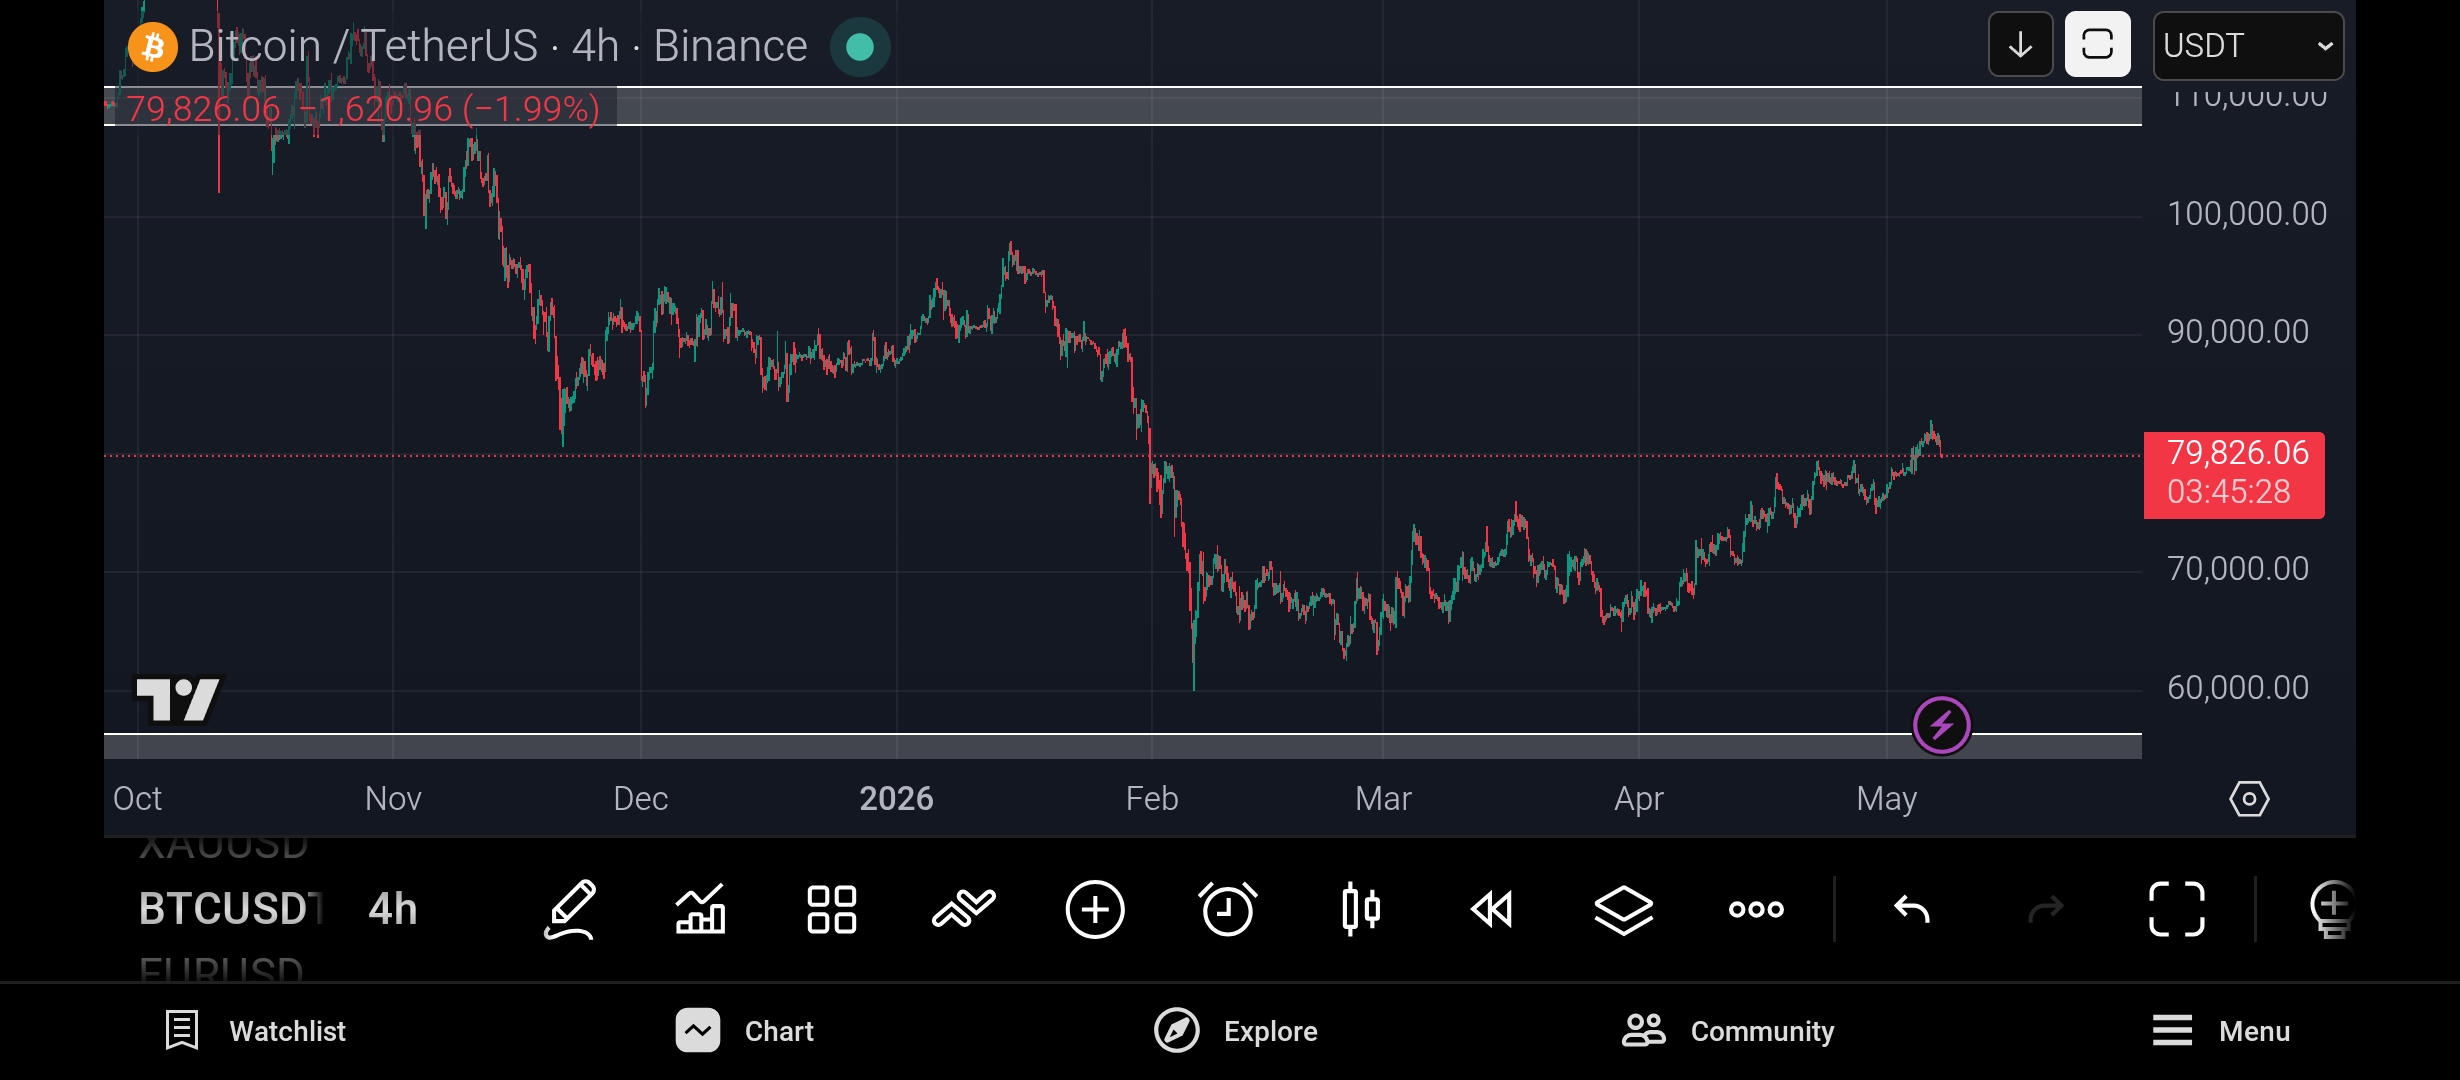
Task: Tap the lightbulb plus idea icon
Action: [2332, 909]
